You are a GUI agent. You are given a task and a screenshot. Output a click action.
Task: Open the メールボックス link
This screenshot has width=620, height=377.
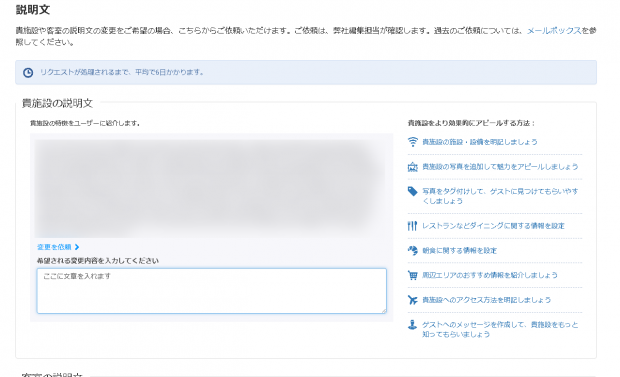[554, 30]
